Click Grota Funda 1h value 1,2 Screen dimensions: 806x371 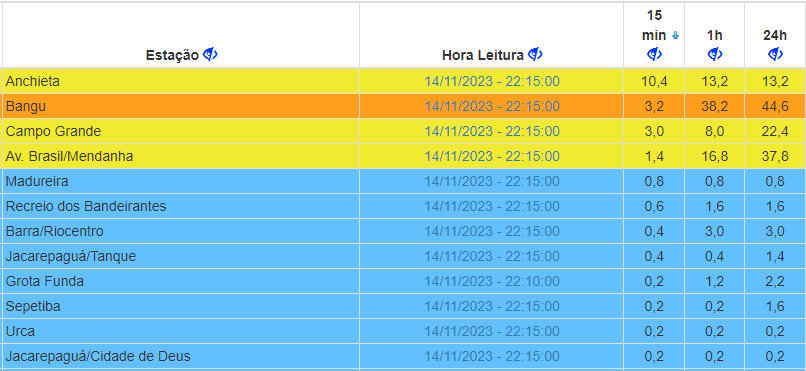(715, 282)
